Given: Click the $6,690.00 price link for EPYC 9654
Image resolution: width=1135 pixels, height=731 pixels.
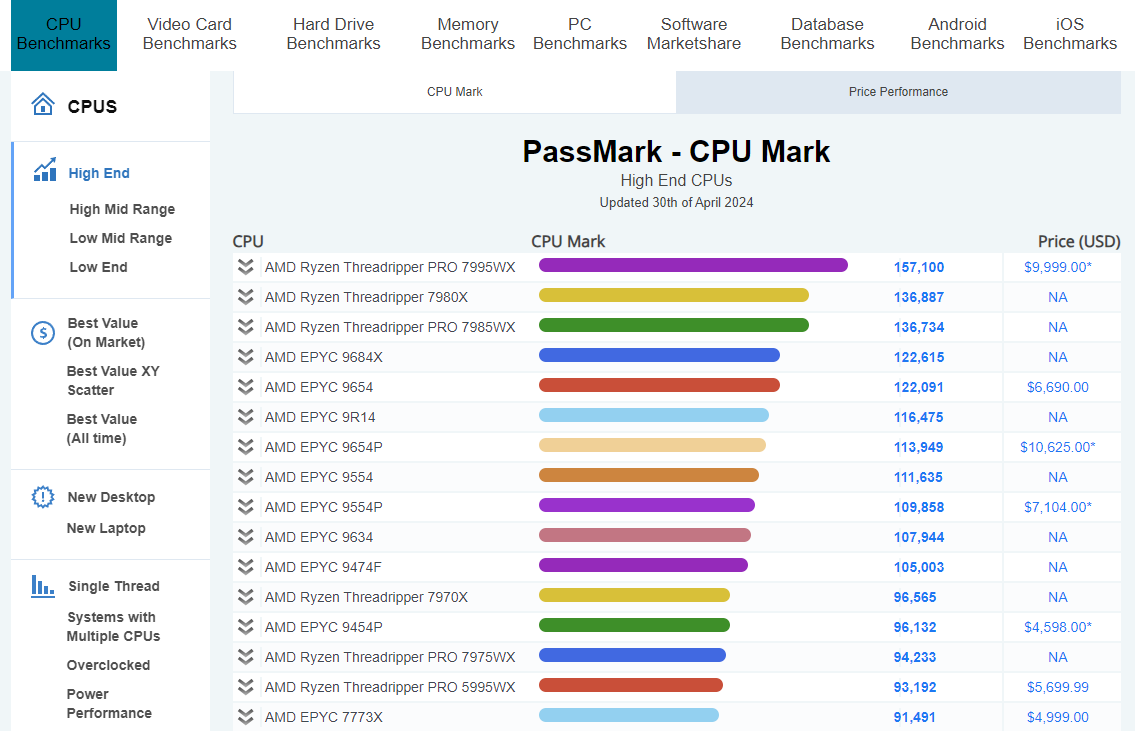Looking at the screenshot, I should (x=1058, y=387).
